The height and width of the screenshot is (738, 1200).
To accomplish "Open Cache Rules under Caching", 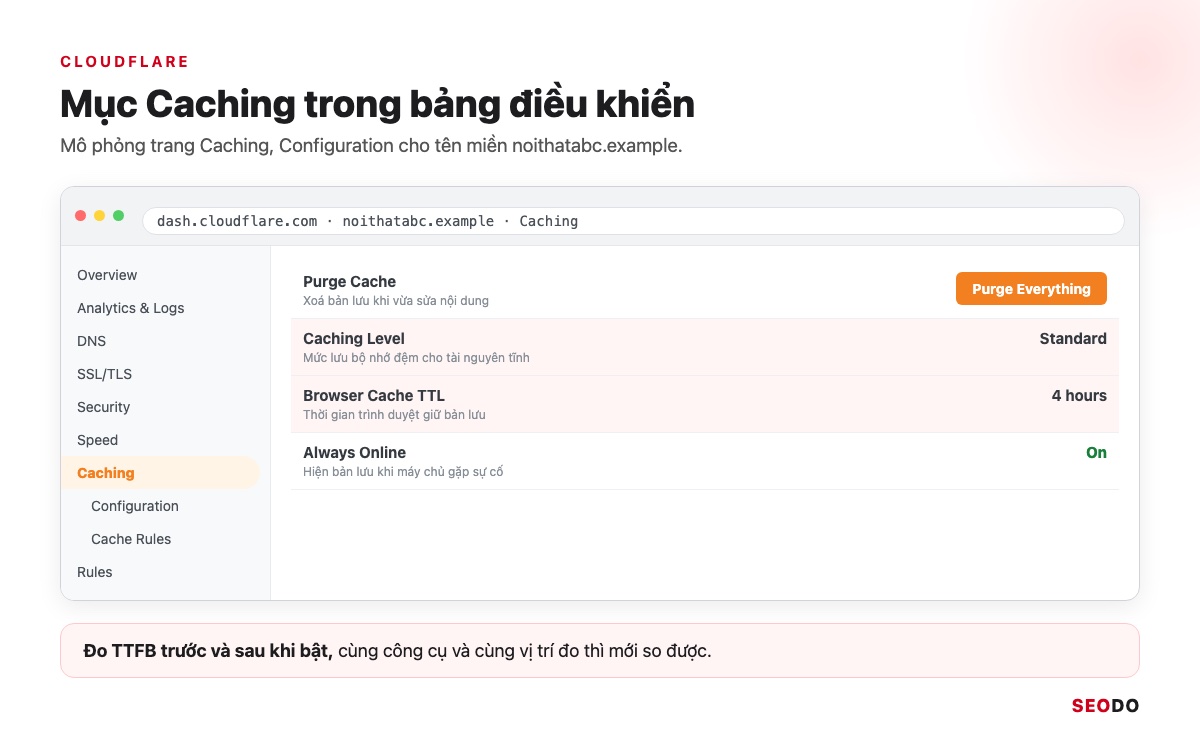I will point(131,539).
